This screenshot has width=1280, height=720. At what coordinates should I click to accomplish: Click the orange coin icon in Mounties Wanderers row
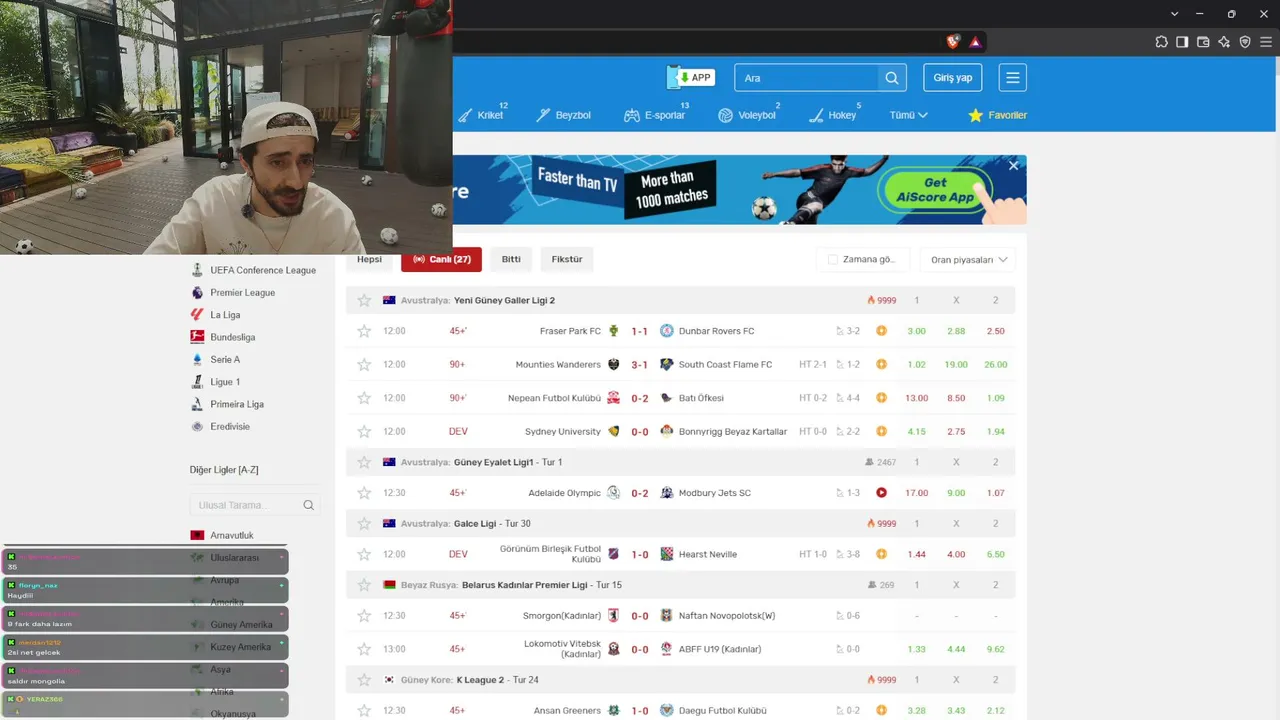pyautogui.click(x=881, y=364)
